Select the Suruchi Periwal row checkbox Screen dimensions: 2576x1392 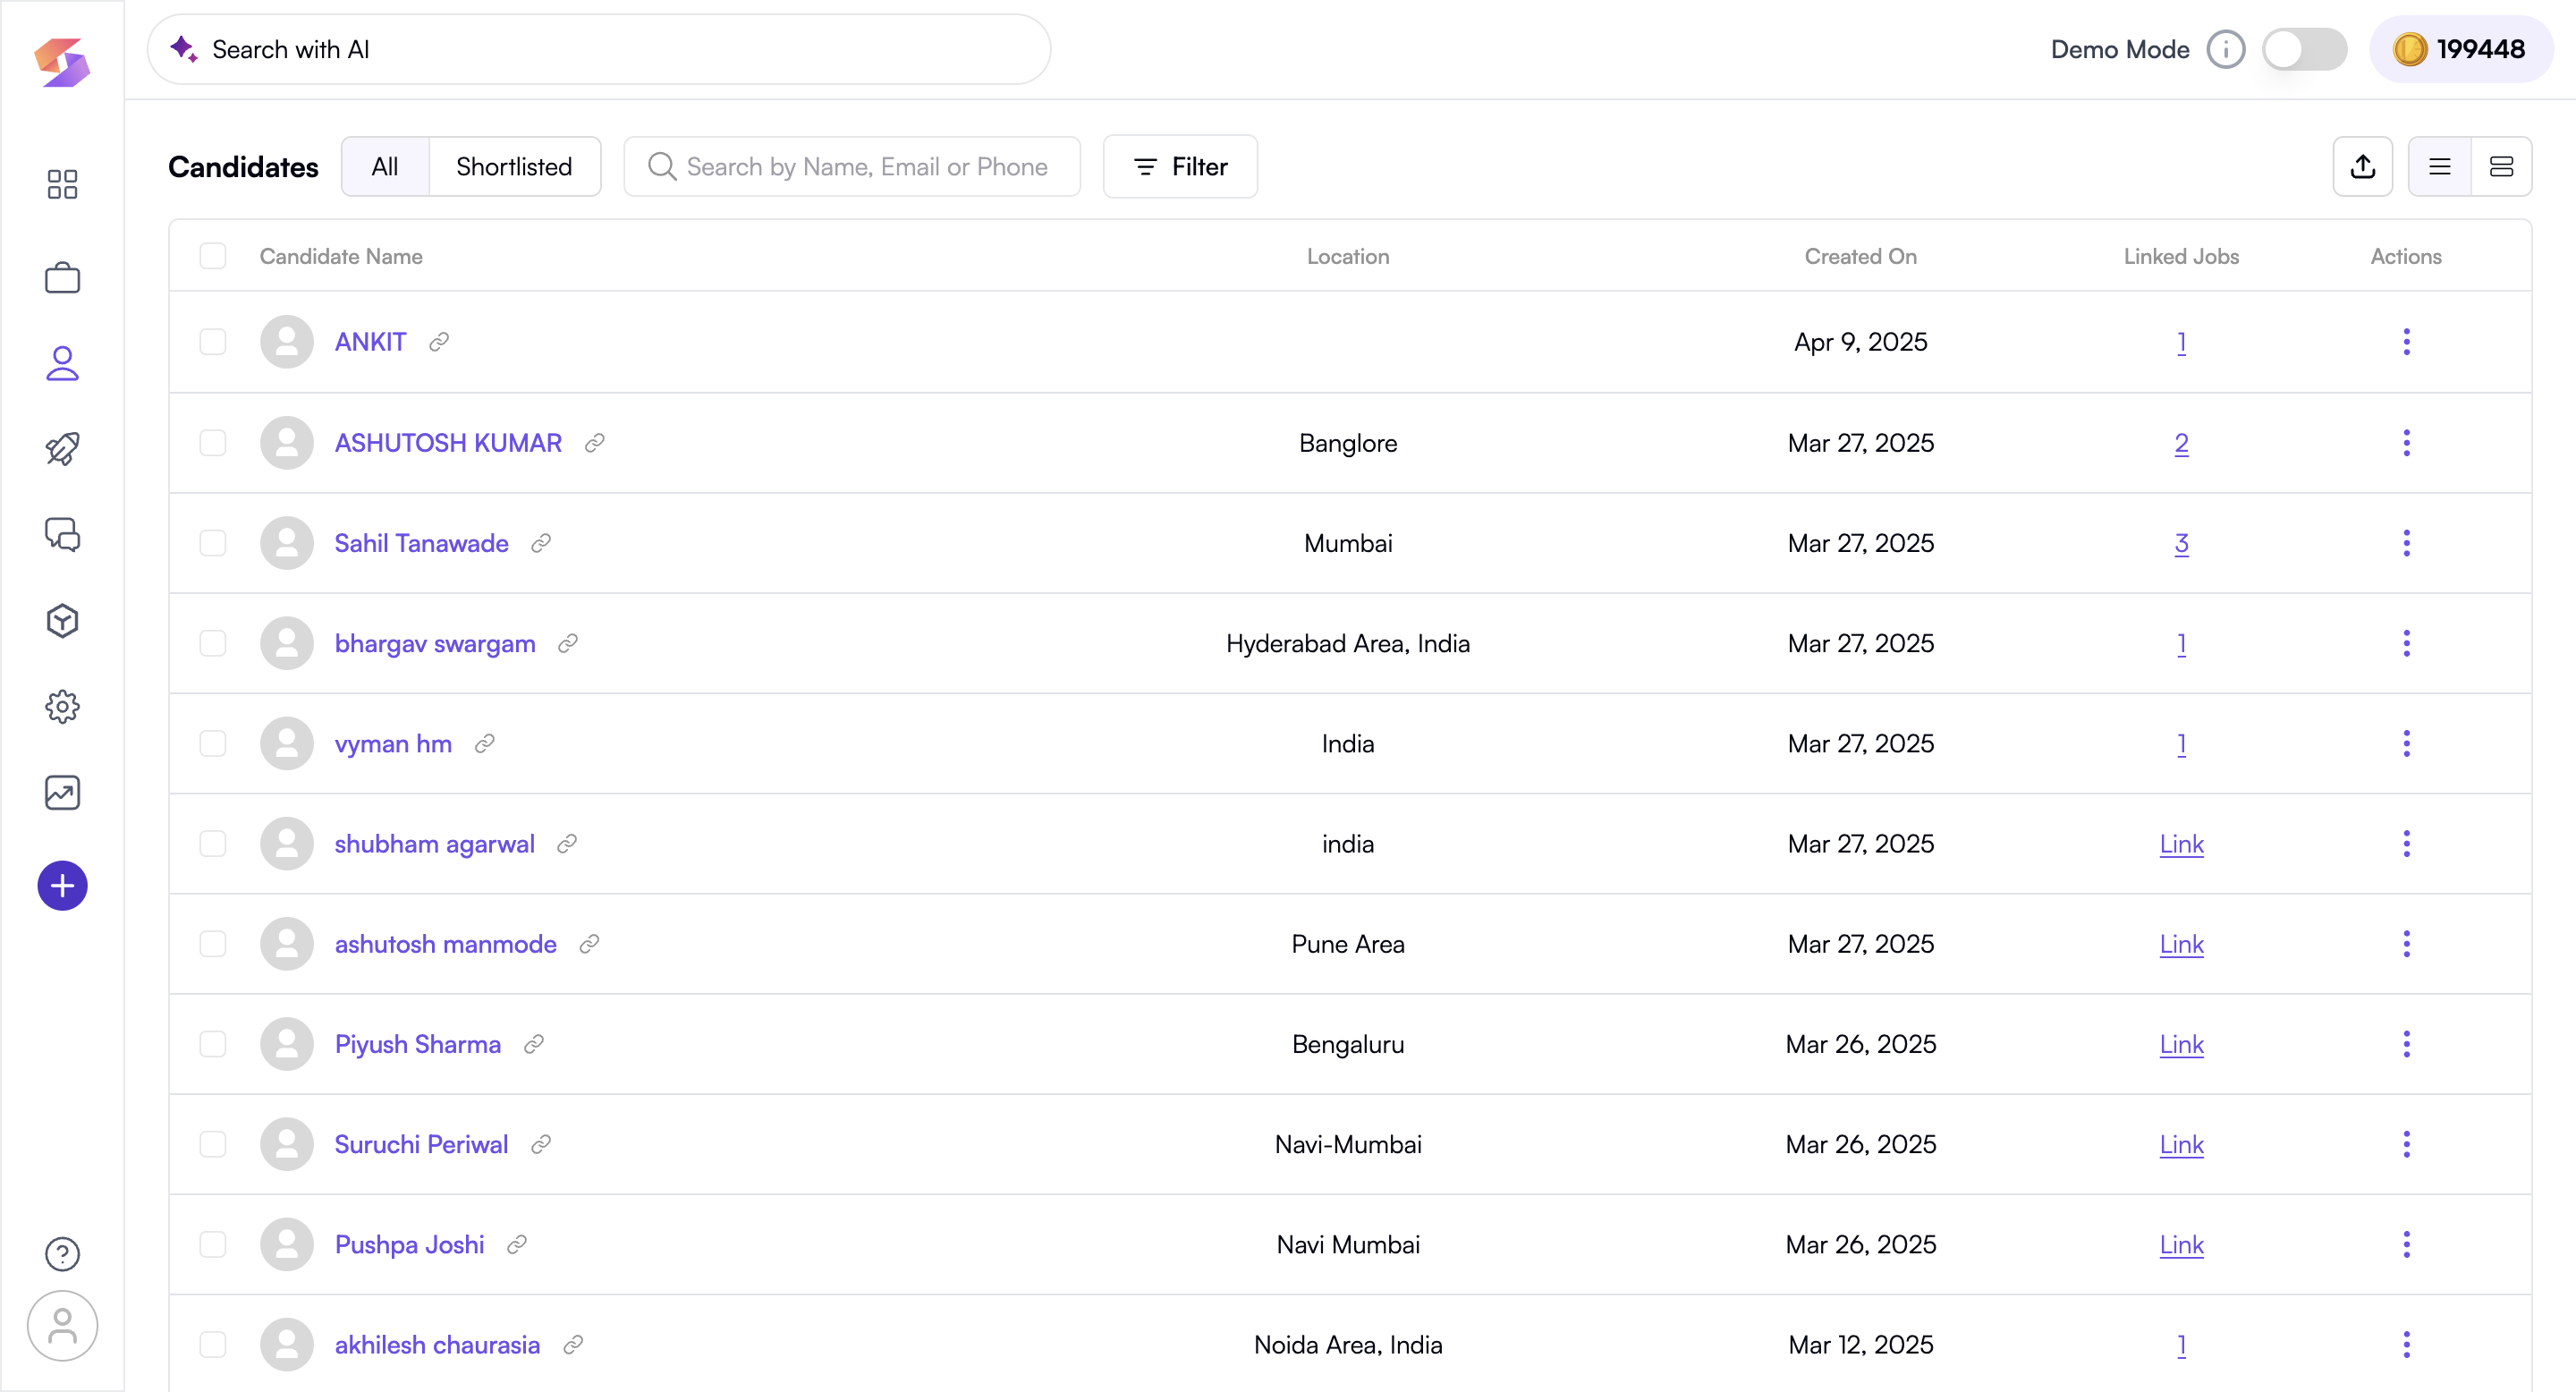[x=213, y=1144]
